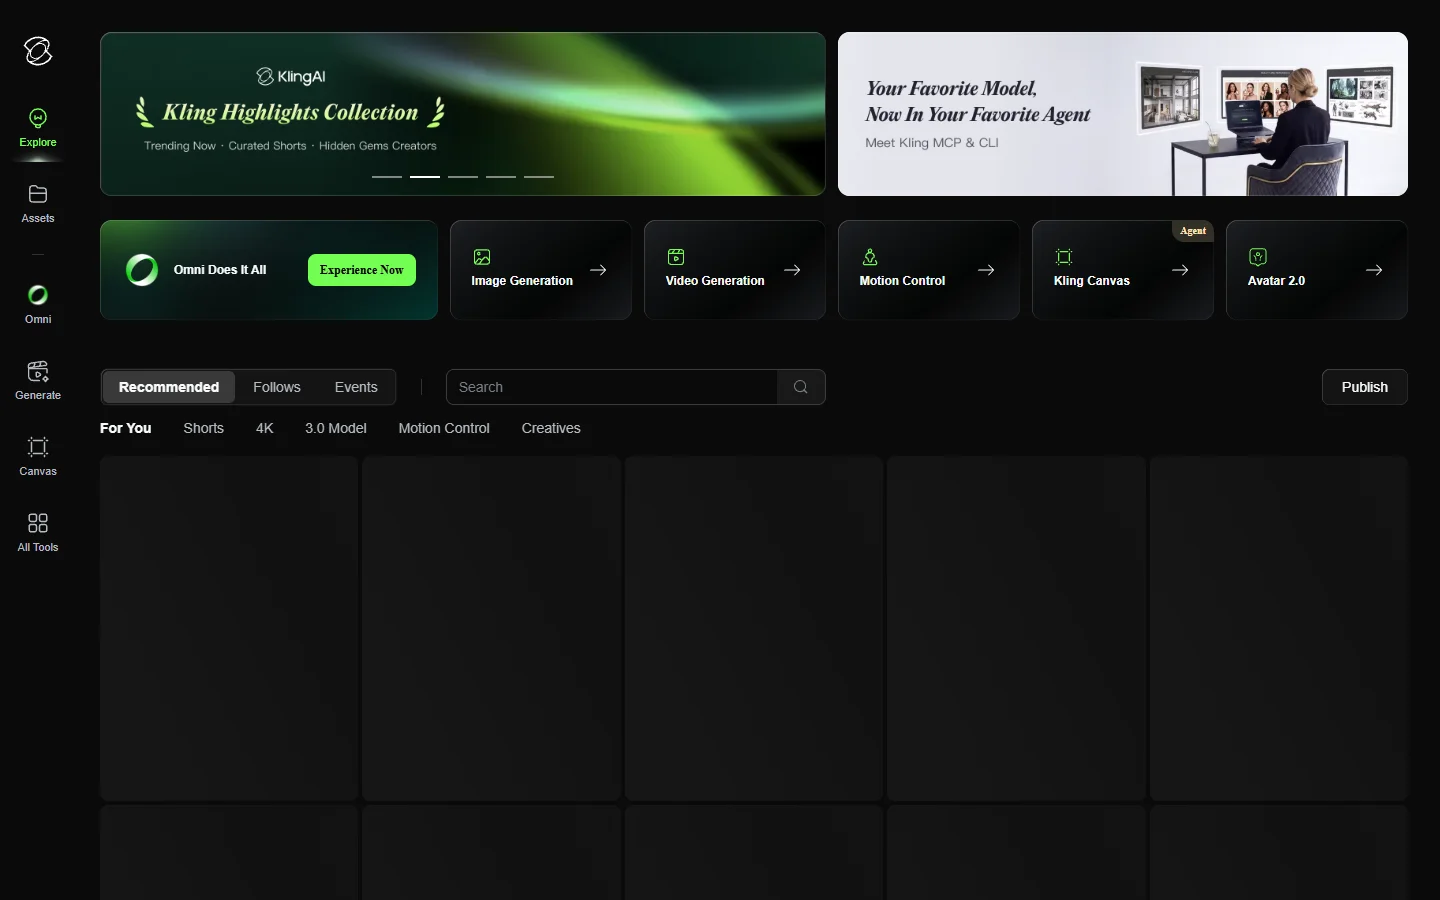This screenshot has height=900, width=1440.
Task: Open the Kling Highlights Collection banner
Action: 463,114
